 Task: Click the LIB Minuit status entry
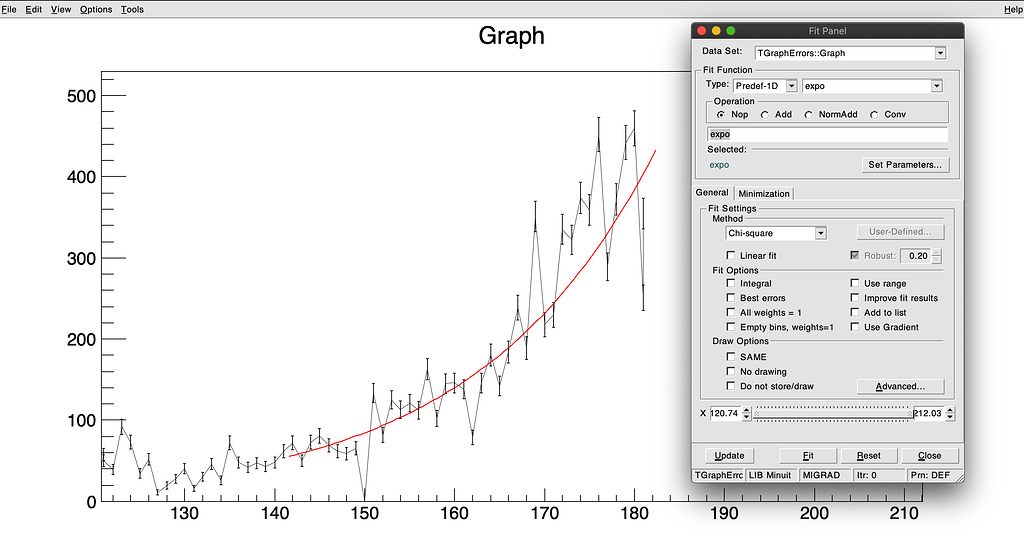click(x=771, y=476)
